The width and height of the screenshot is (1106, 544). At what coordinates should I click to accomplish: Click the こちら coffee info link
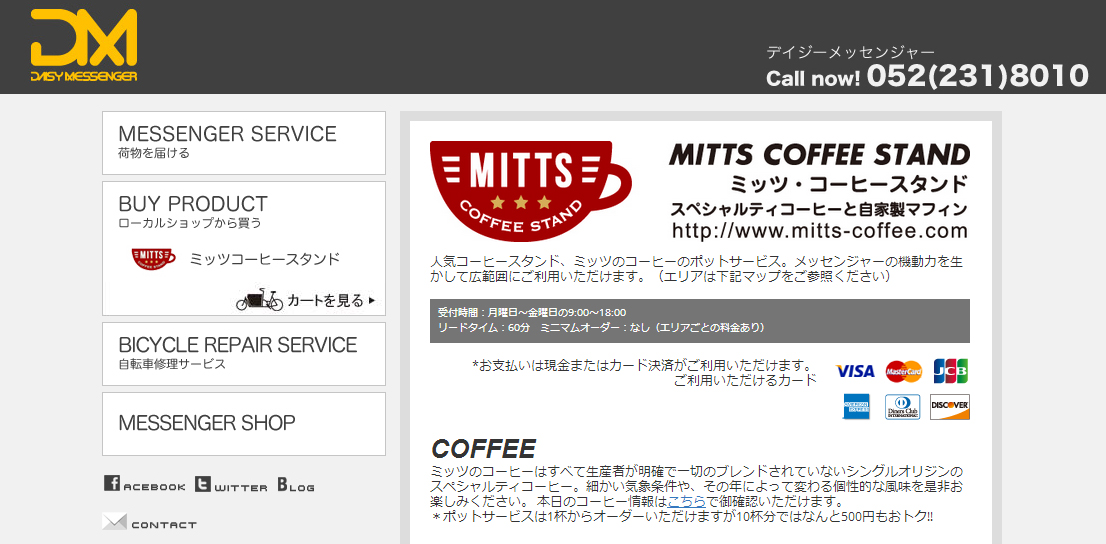pyautogui.click(x=686, y=502)
